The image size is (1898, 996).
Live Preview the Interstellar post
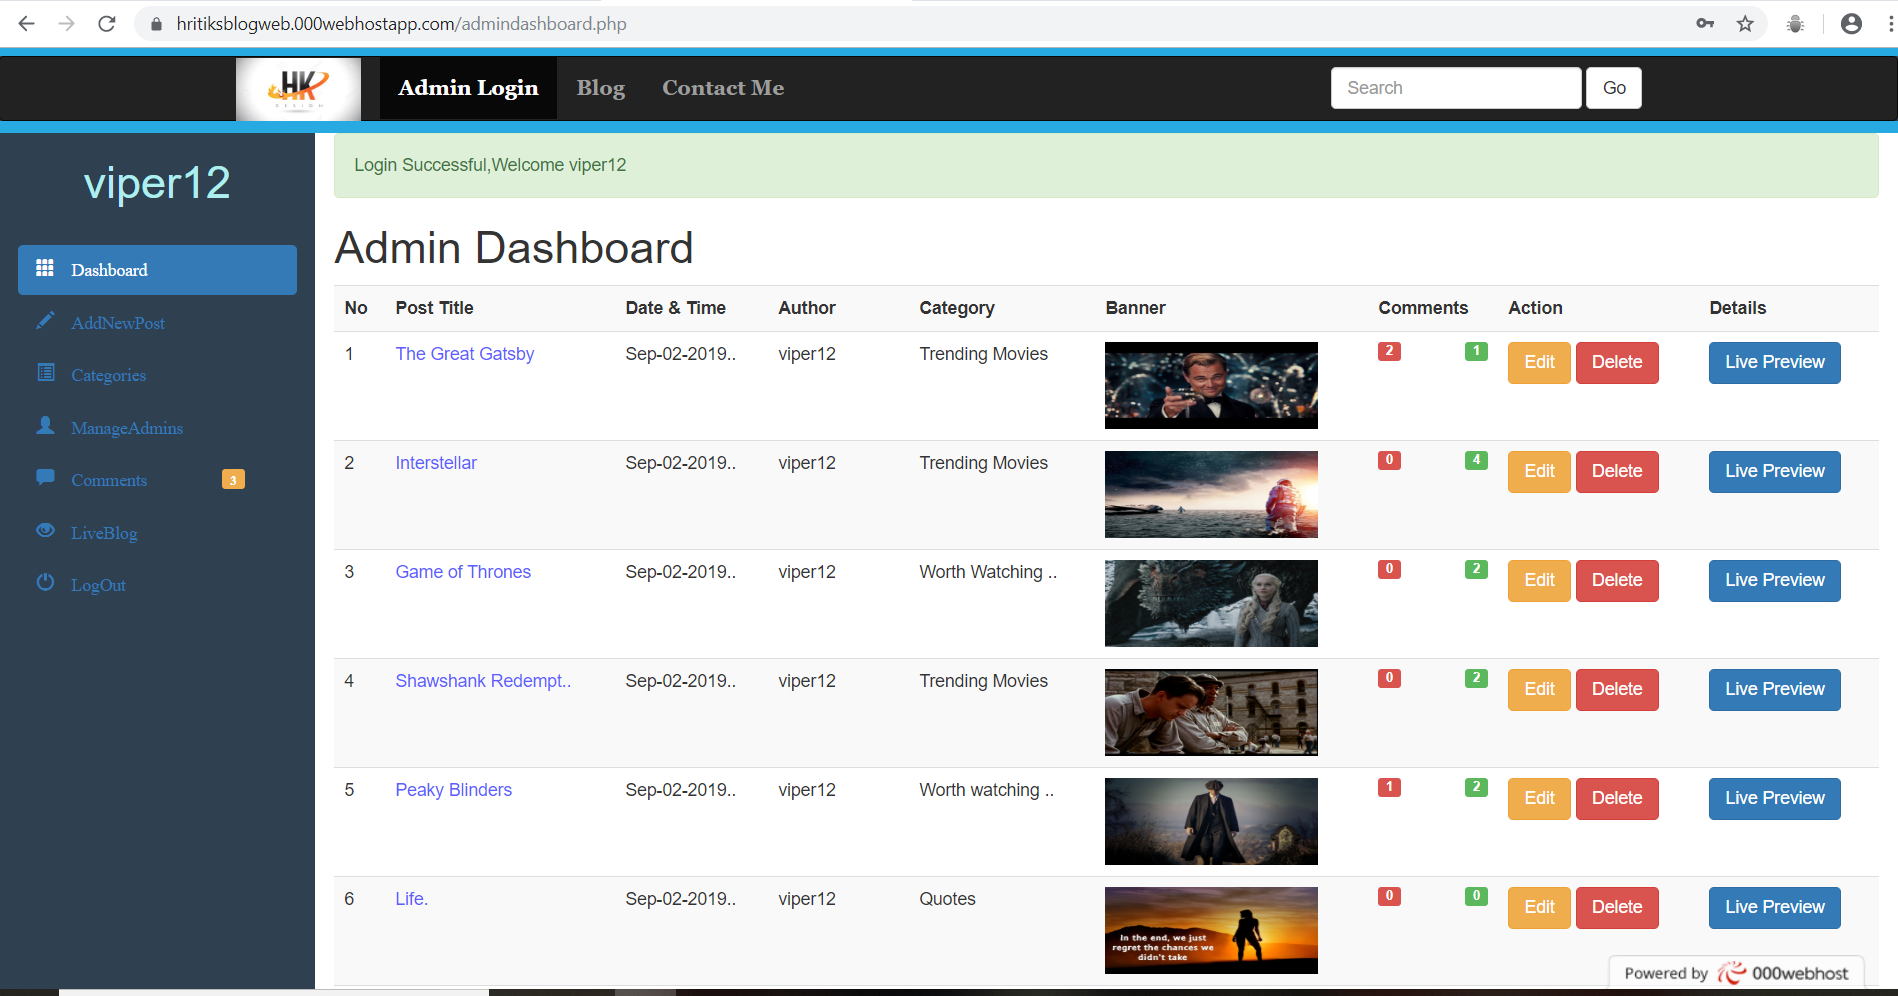1775,471
